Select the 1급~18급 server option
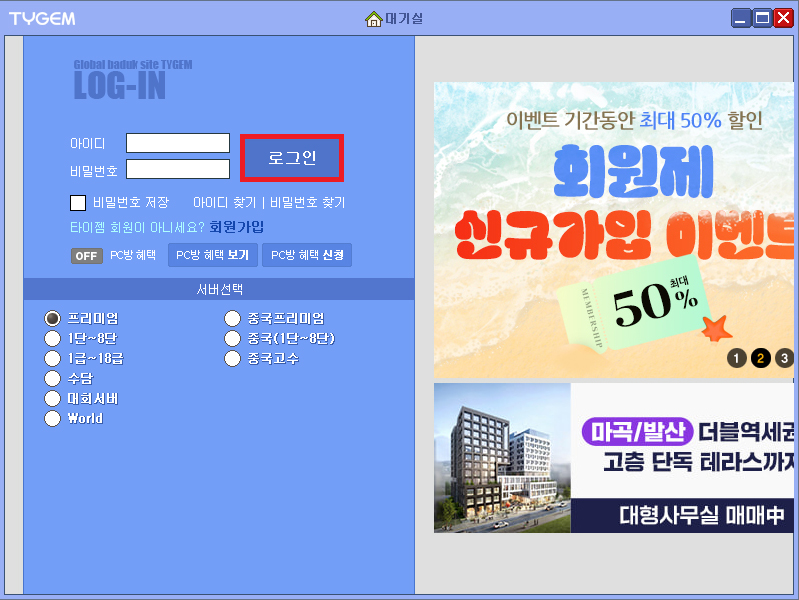Viewport: 799px width, 600px height. click(x=52, y=358)
